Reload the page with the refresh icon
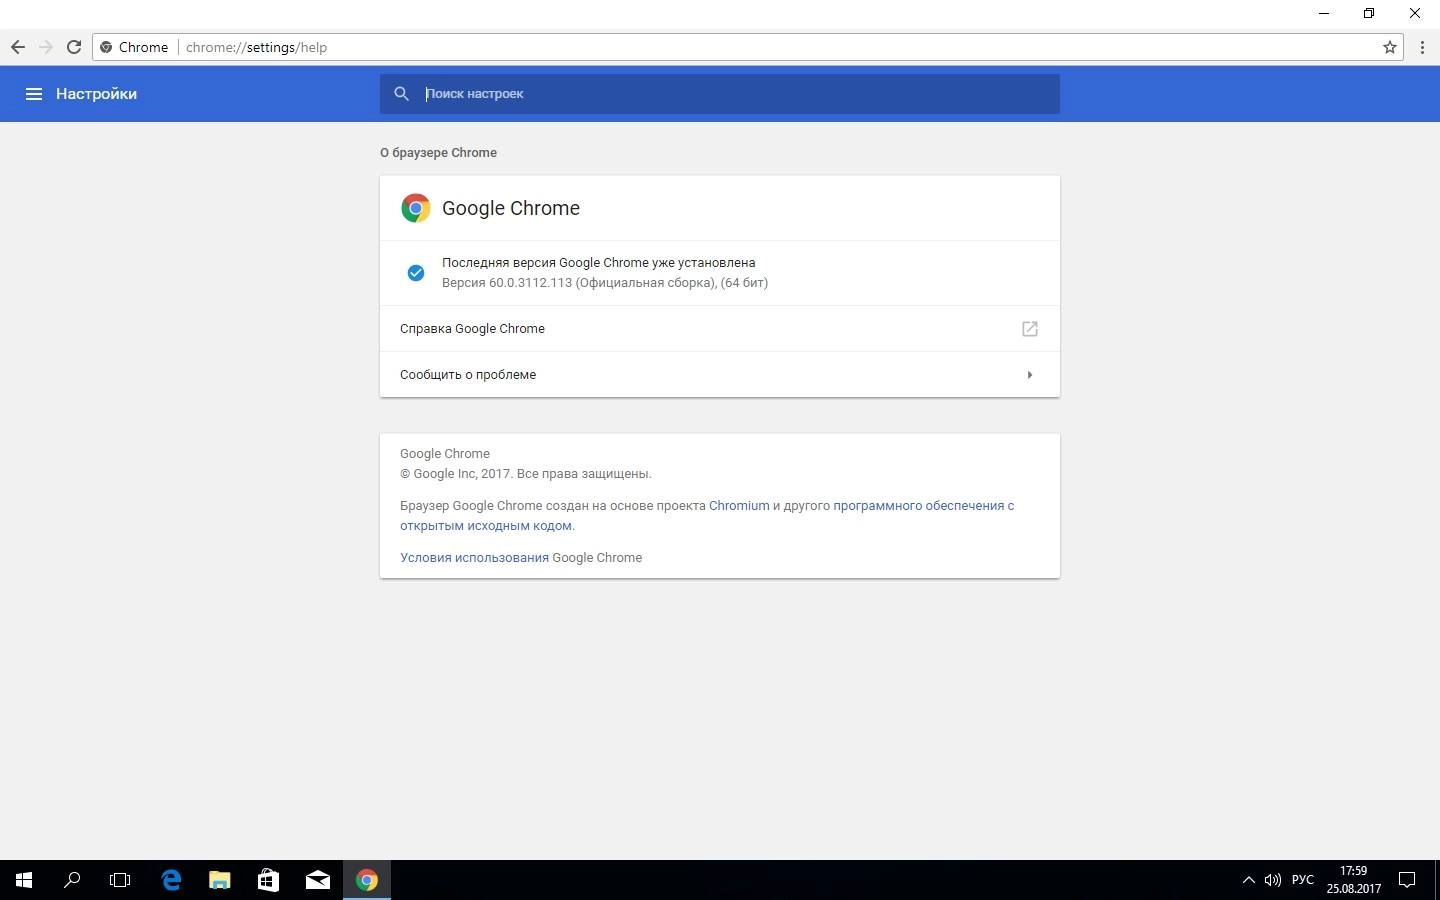1440x900 pixels. tap(73, 47)
